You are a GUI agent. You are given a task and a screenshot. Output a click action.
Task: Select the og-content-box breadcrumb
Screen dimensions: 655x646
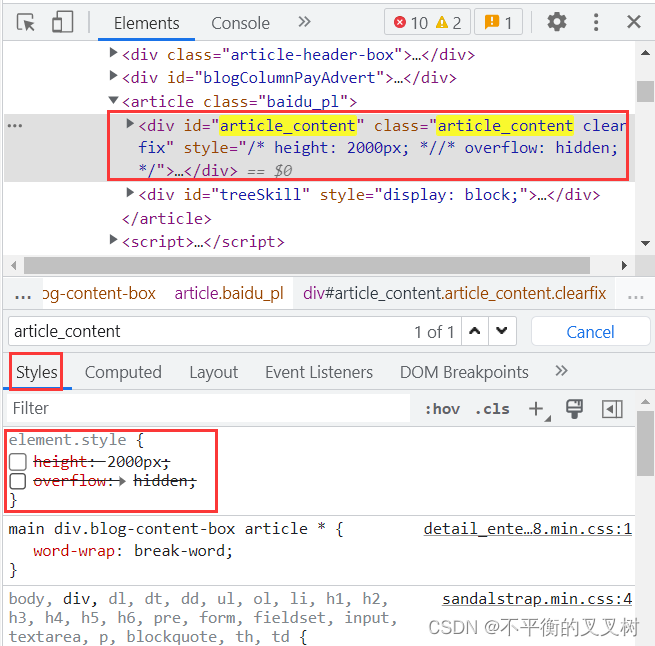click(99, 293)
